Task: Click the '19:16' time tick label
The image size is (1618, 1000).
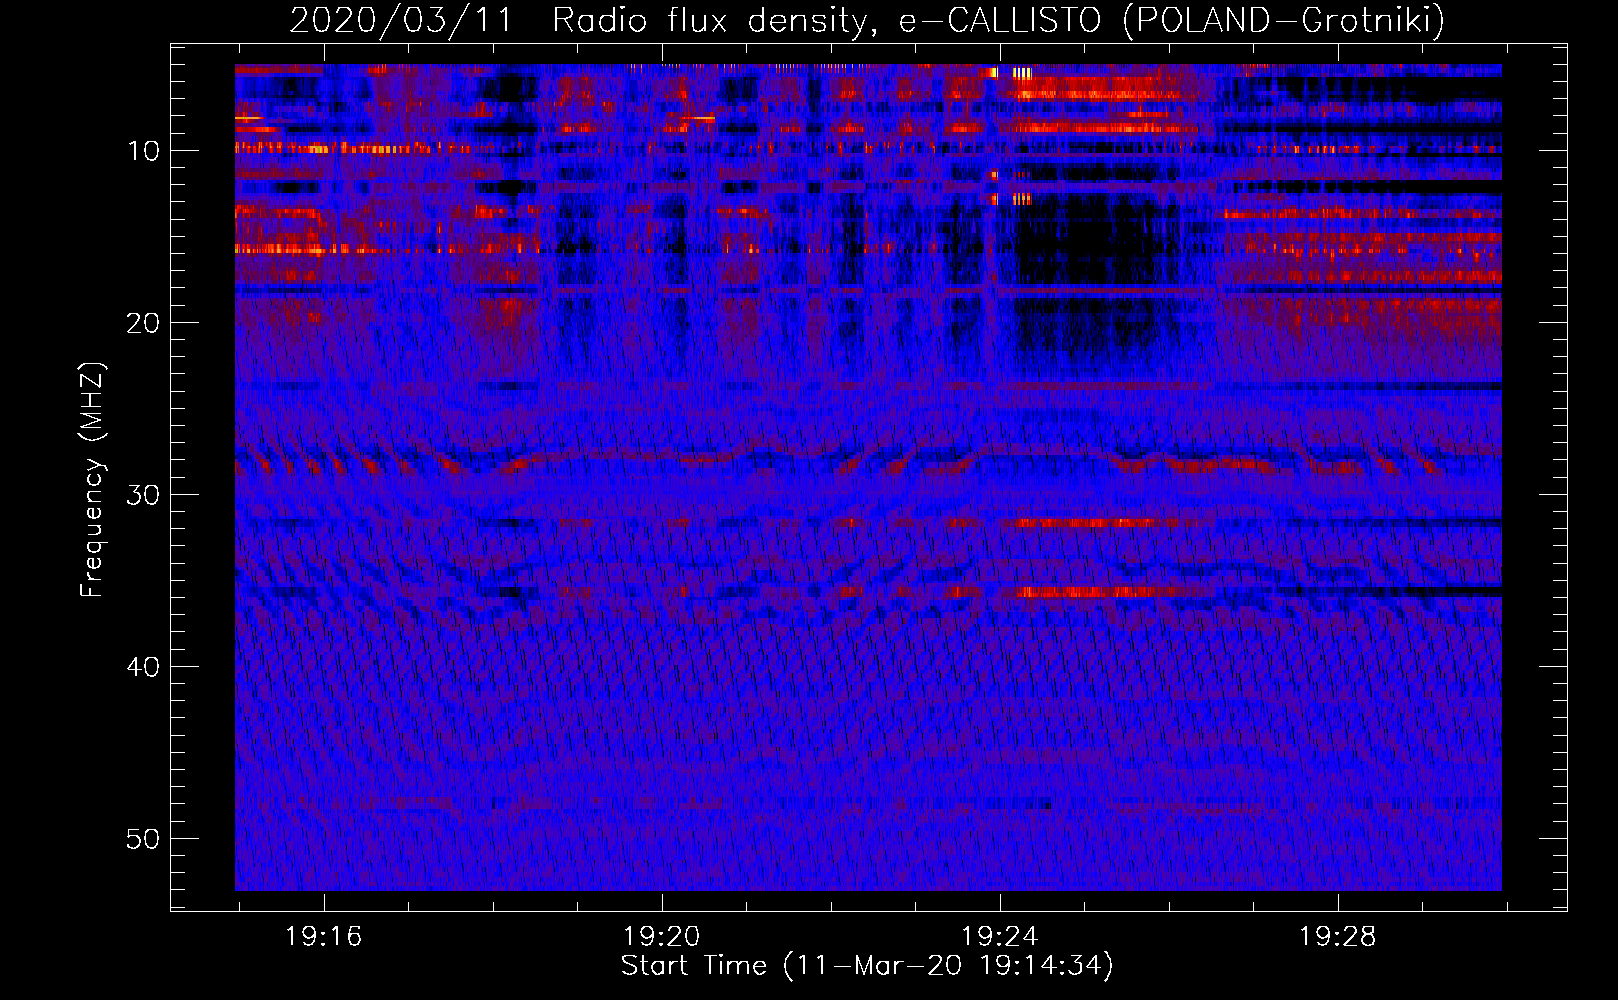Action: pos(323,937)
